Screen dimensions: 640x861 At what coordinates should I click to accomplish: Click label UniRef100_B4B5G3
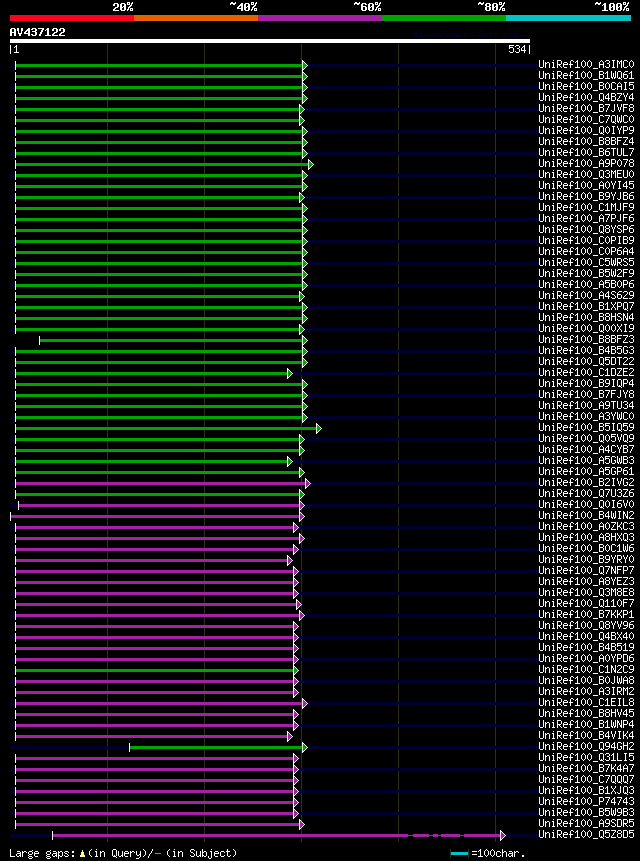click(x=586, y=350)
